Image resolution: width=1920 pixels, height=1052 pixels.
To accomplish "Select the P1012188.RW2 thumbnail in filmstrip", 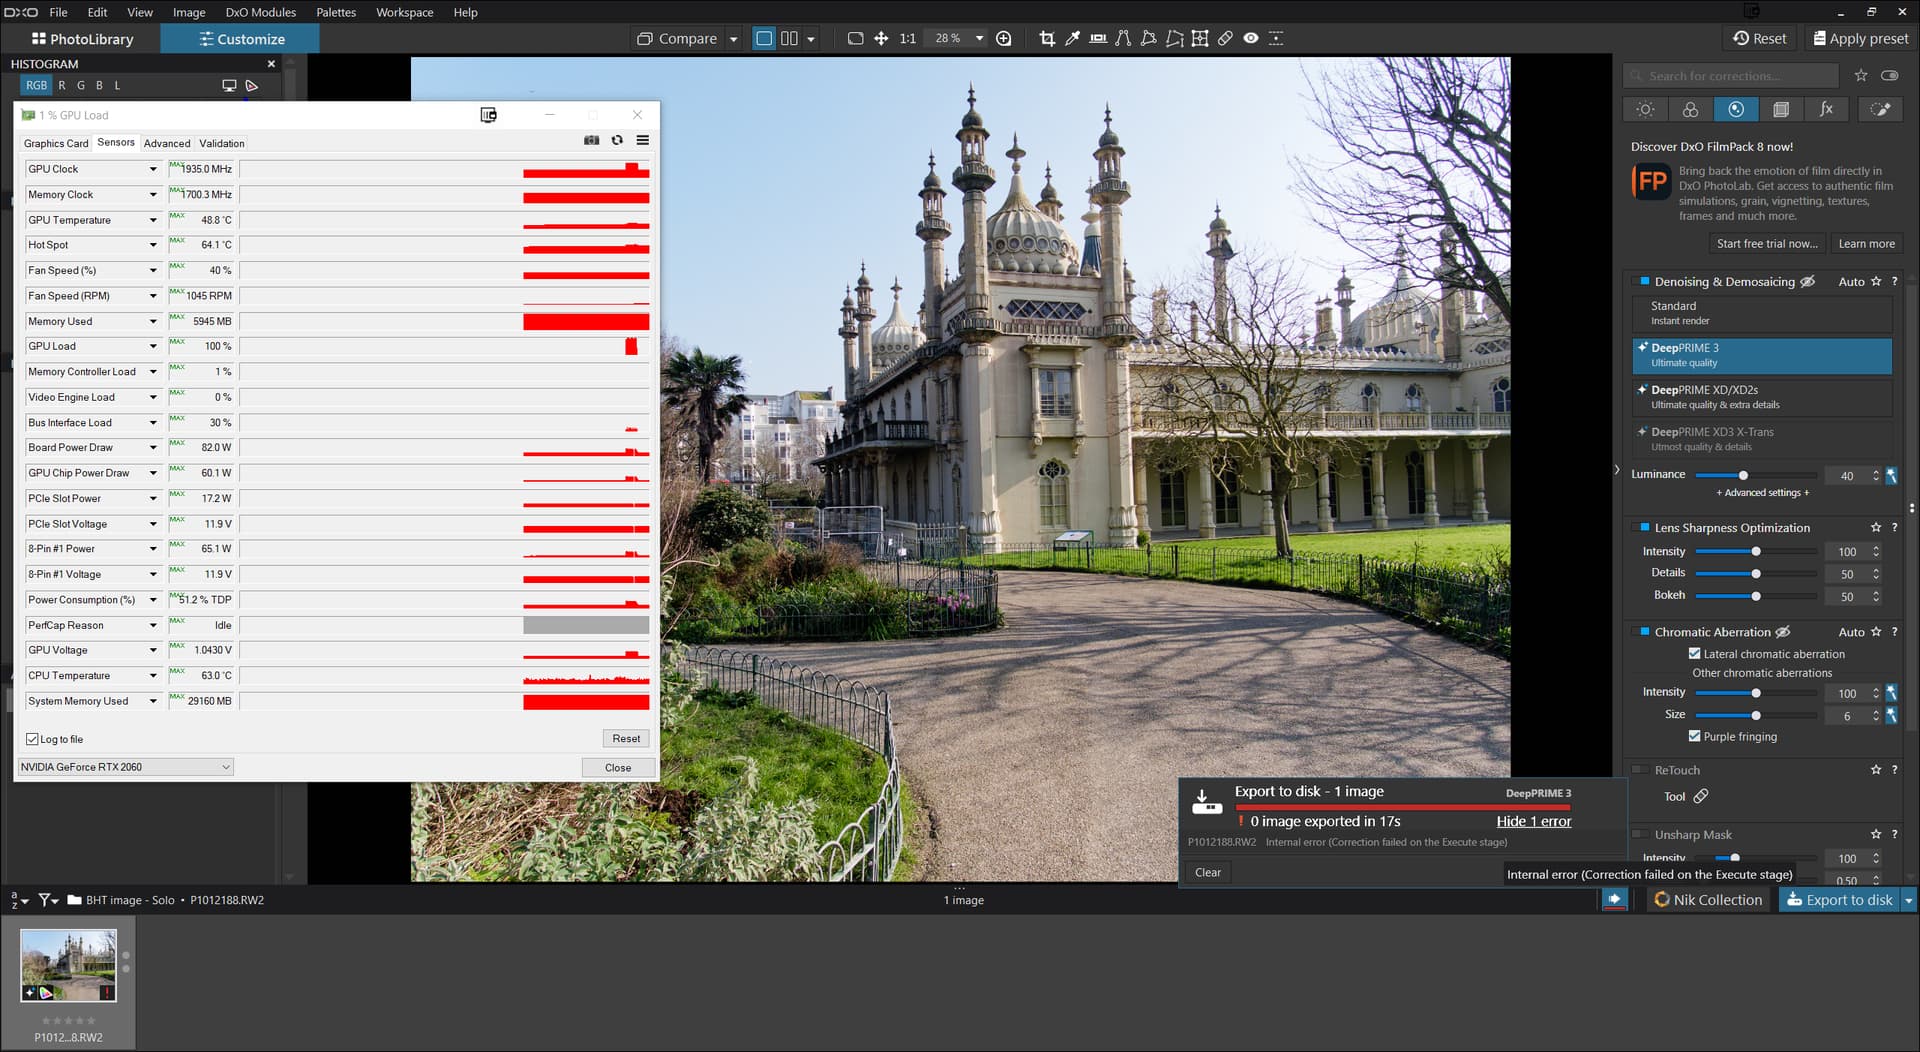I will (68, 965).
